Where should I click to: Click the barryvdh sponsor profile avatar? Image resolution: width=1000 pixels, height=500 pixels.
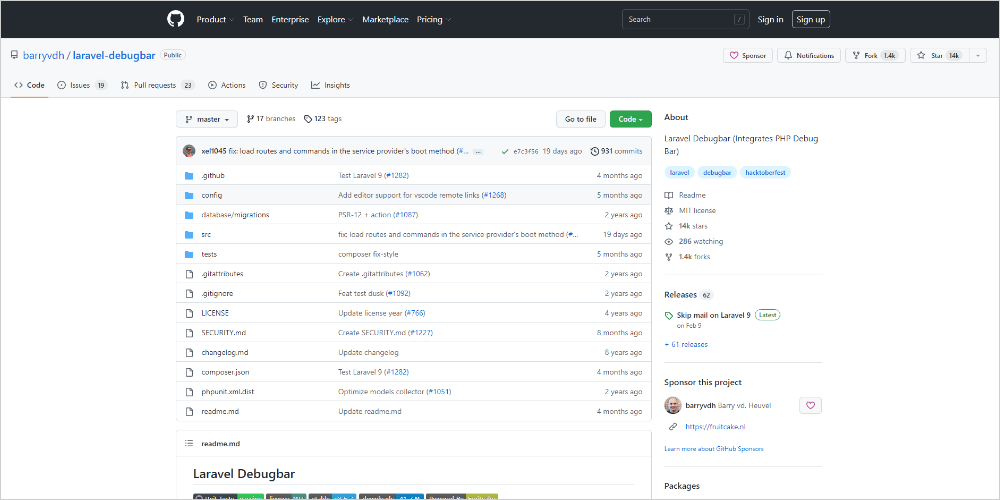pyautogui.click(x=673, y=405)
